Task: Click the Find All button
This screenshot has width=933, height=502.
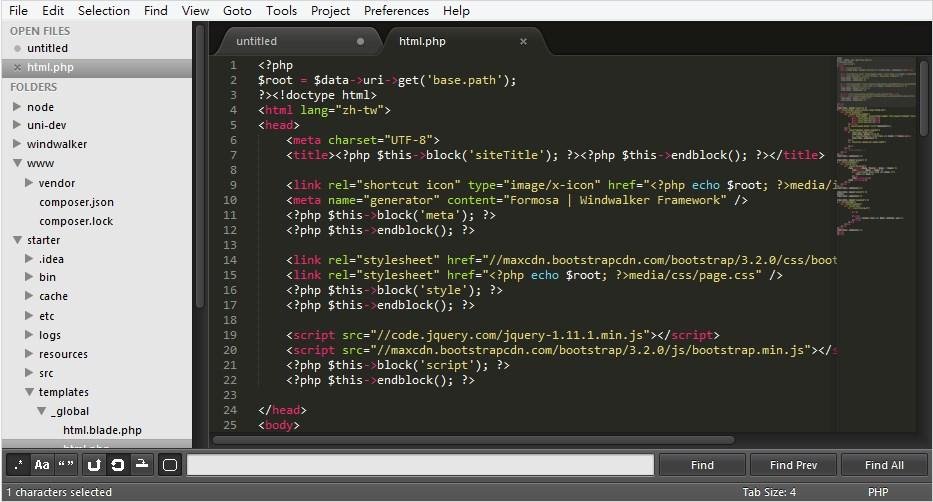Action: [884, 465]
